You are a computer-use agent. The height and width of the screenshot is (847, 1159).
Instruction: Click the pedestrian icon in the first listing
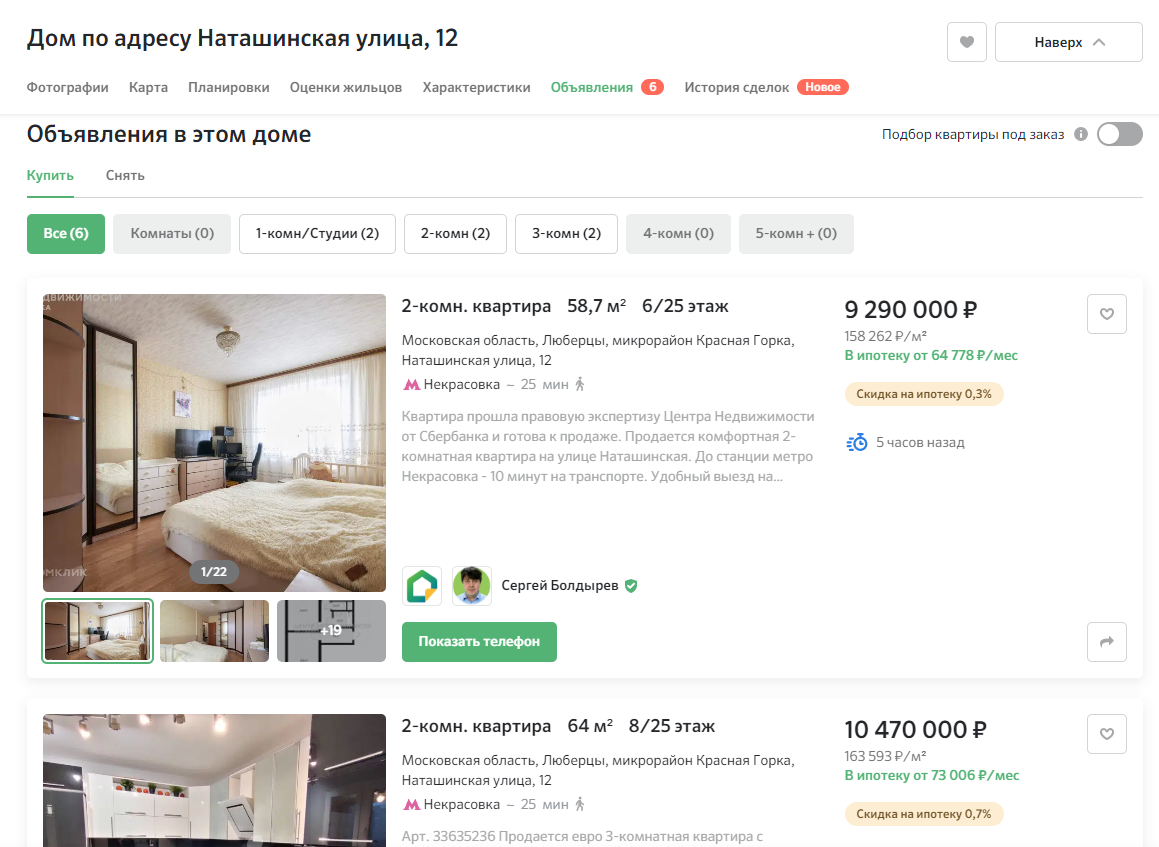click(x=580, y=384)
